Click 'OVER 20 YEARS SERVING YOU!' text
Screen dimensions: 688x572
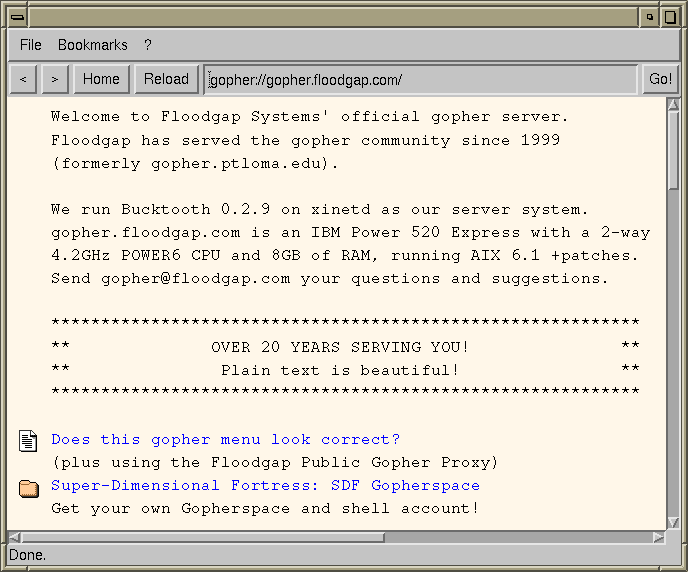coord(340,347)
